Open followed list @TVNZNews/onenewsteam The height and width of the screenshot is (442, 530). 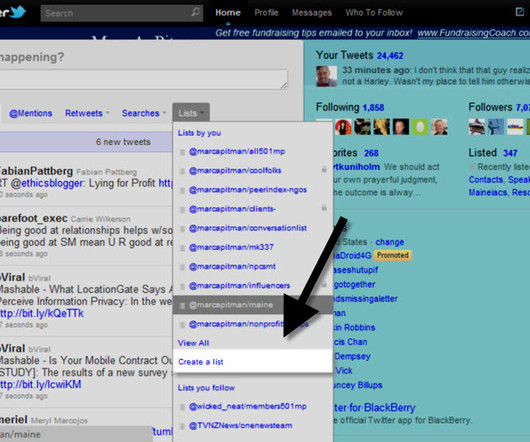240,426
